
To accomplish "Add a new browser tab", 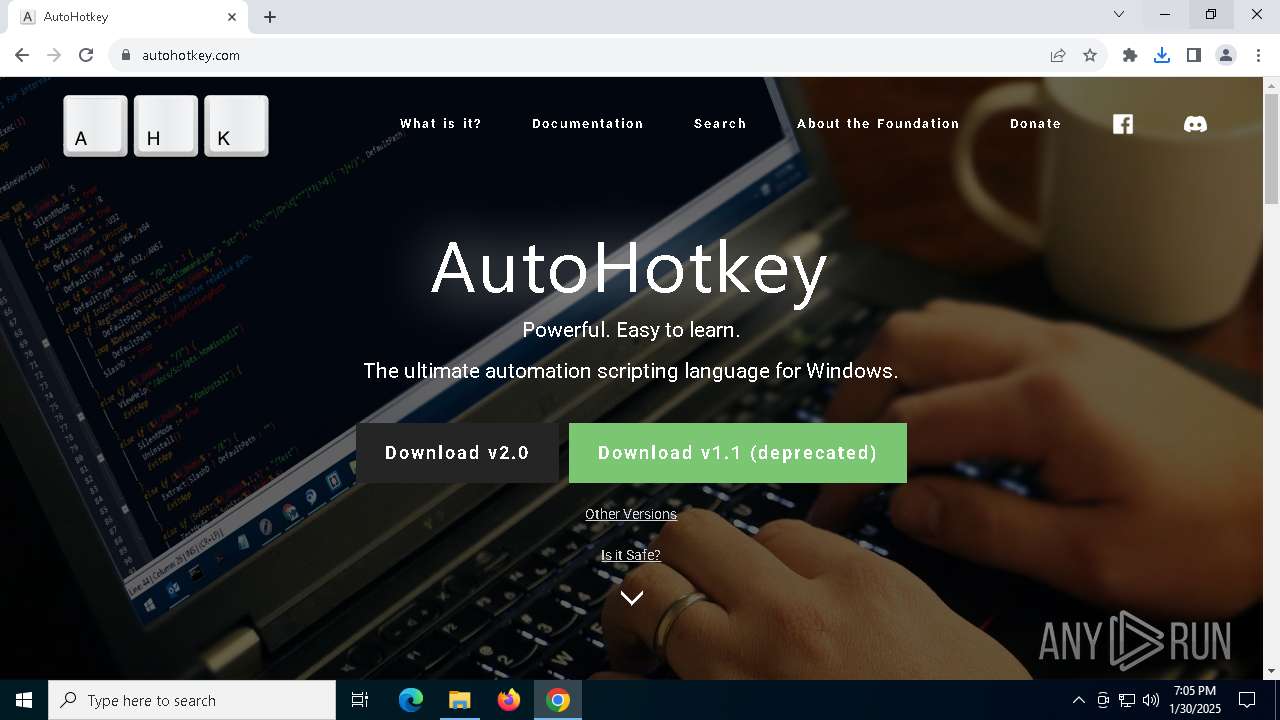I will [270, 17].
